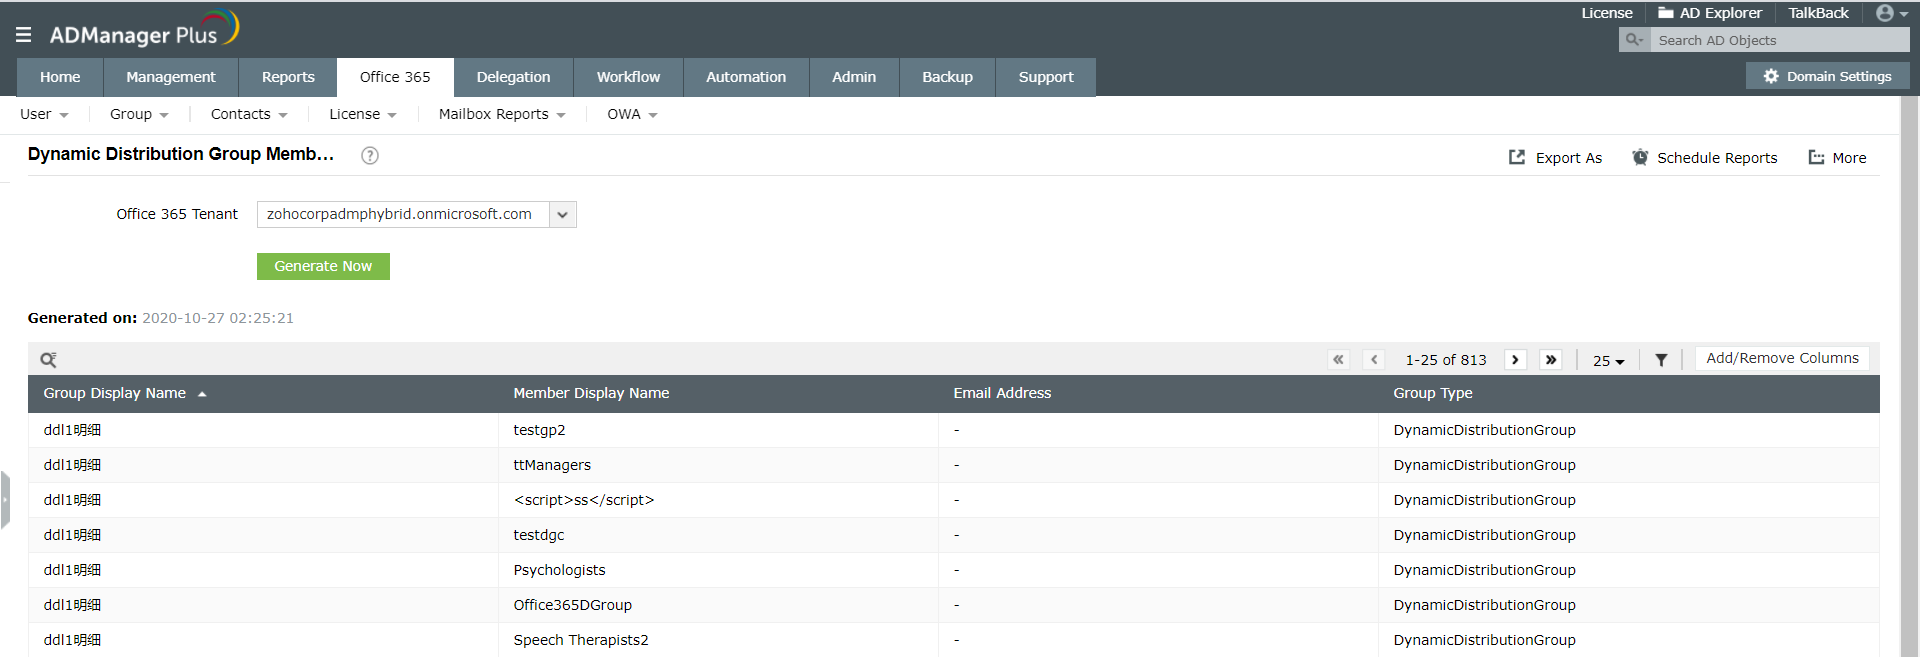Open the user account avatar menu
This screenshot has width=1920, height=657.
[1892, 13]
